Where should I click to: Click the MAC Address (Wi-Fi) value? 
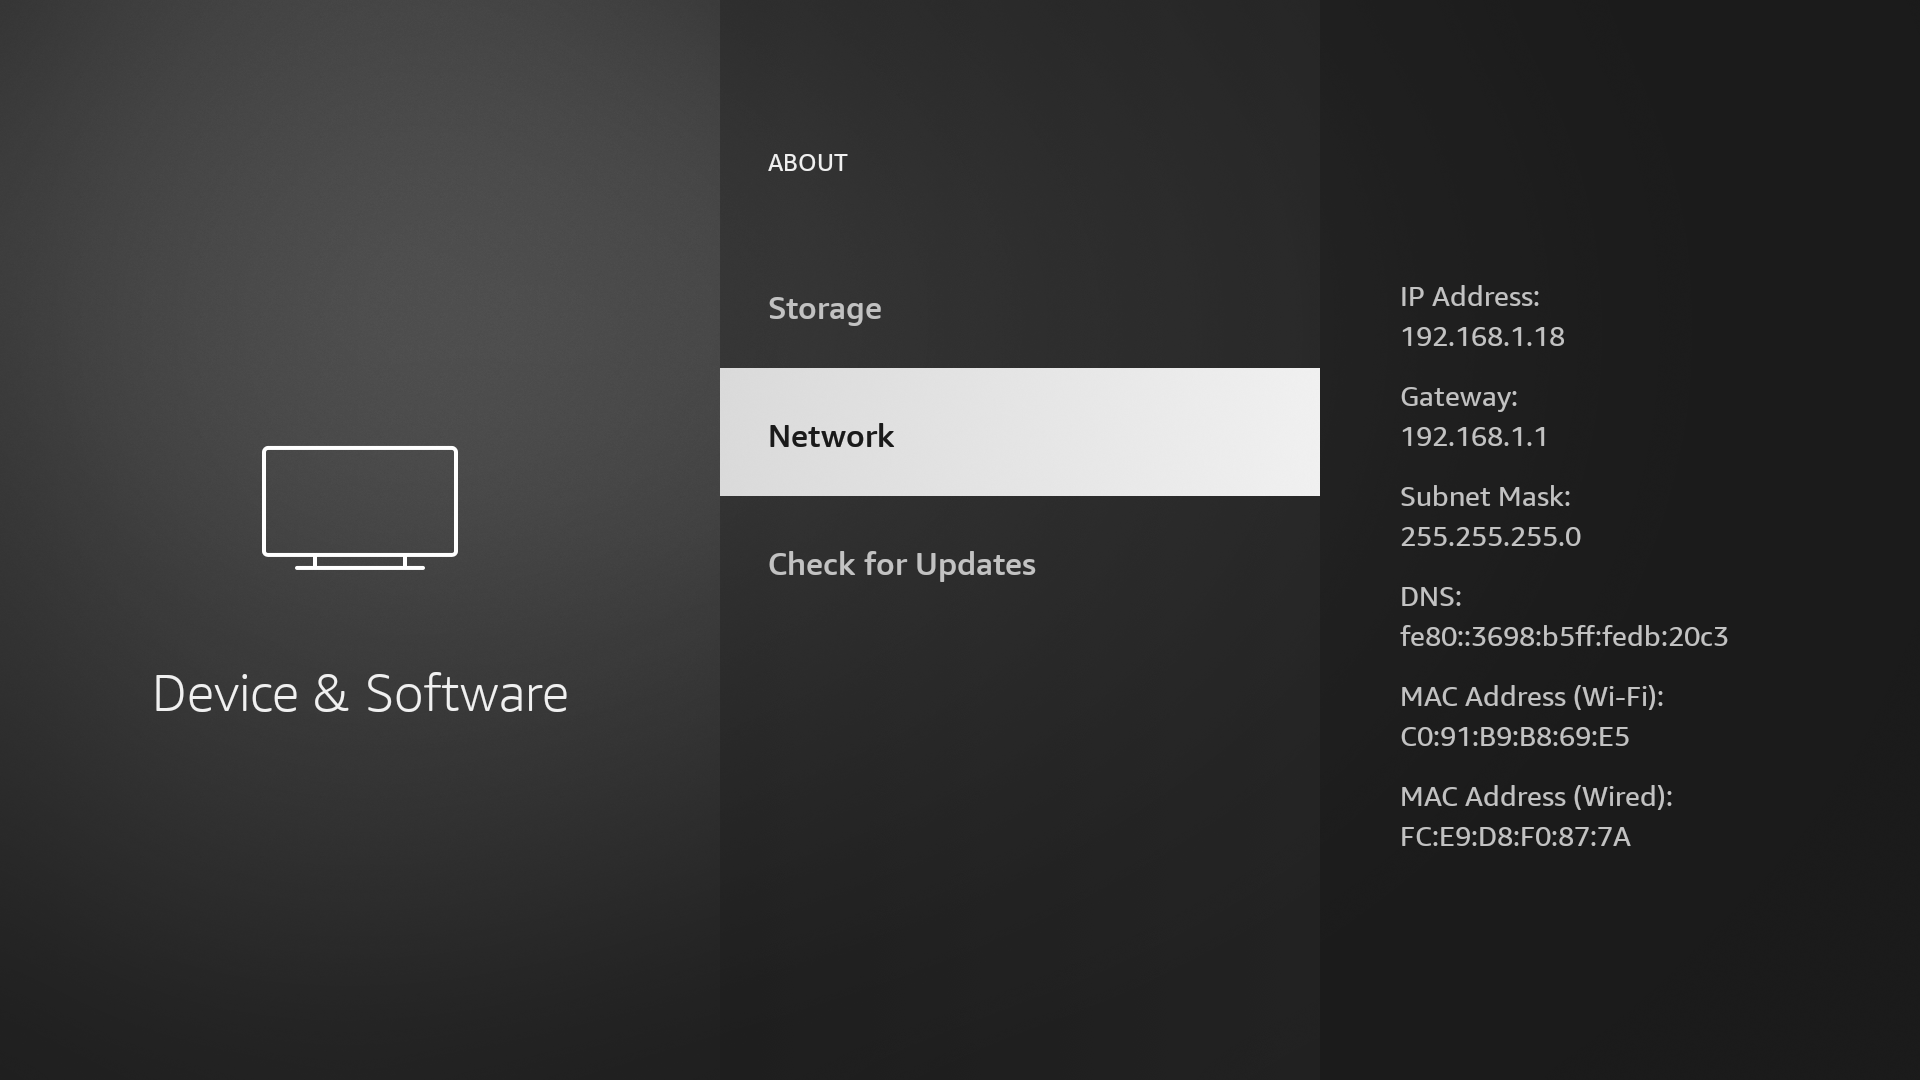click(1514, 736)
